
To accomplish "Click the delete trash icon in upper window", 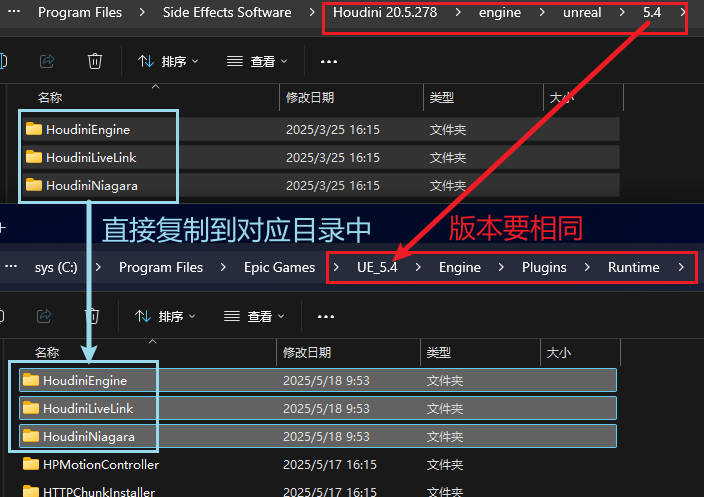I will point(95,61).
